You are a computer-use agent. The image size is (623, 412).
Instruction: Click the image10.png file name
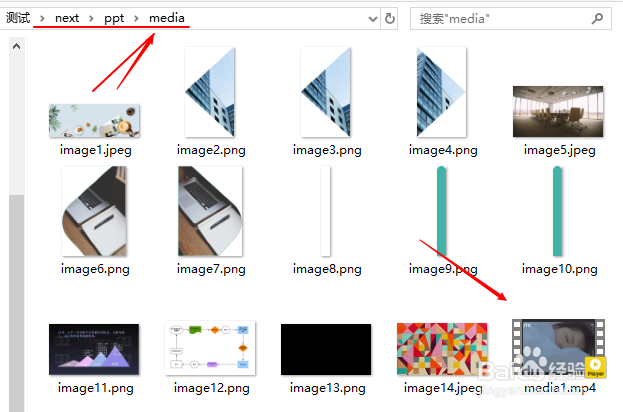point(559,269)
